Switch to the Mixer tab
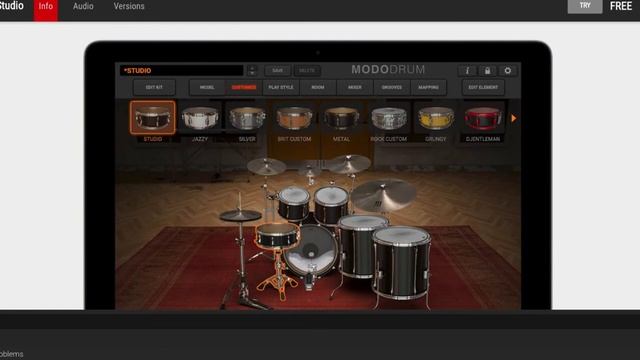Image resolution: width=640 pixels, height=360 pixels. [354, 87]
